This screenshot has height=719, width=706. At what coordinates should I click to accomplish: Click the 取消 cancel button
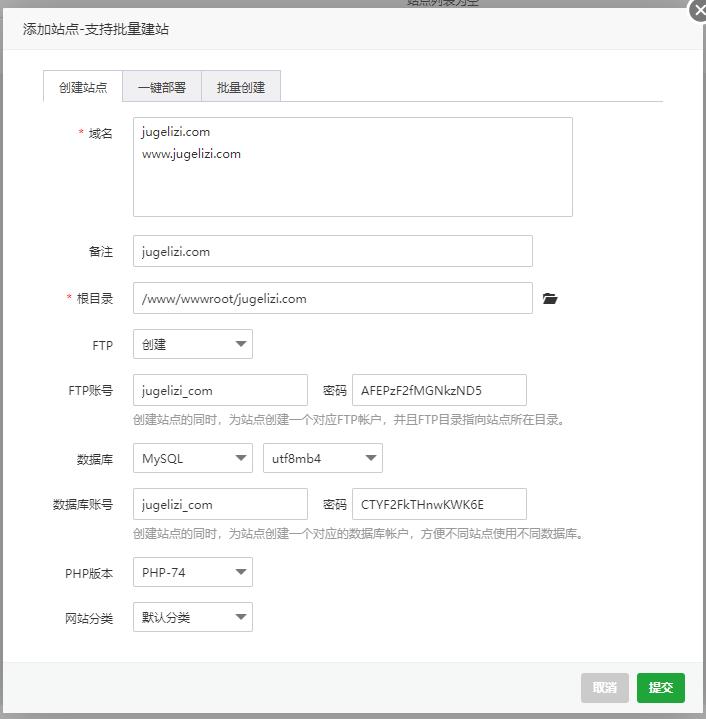point(604,687)
